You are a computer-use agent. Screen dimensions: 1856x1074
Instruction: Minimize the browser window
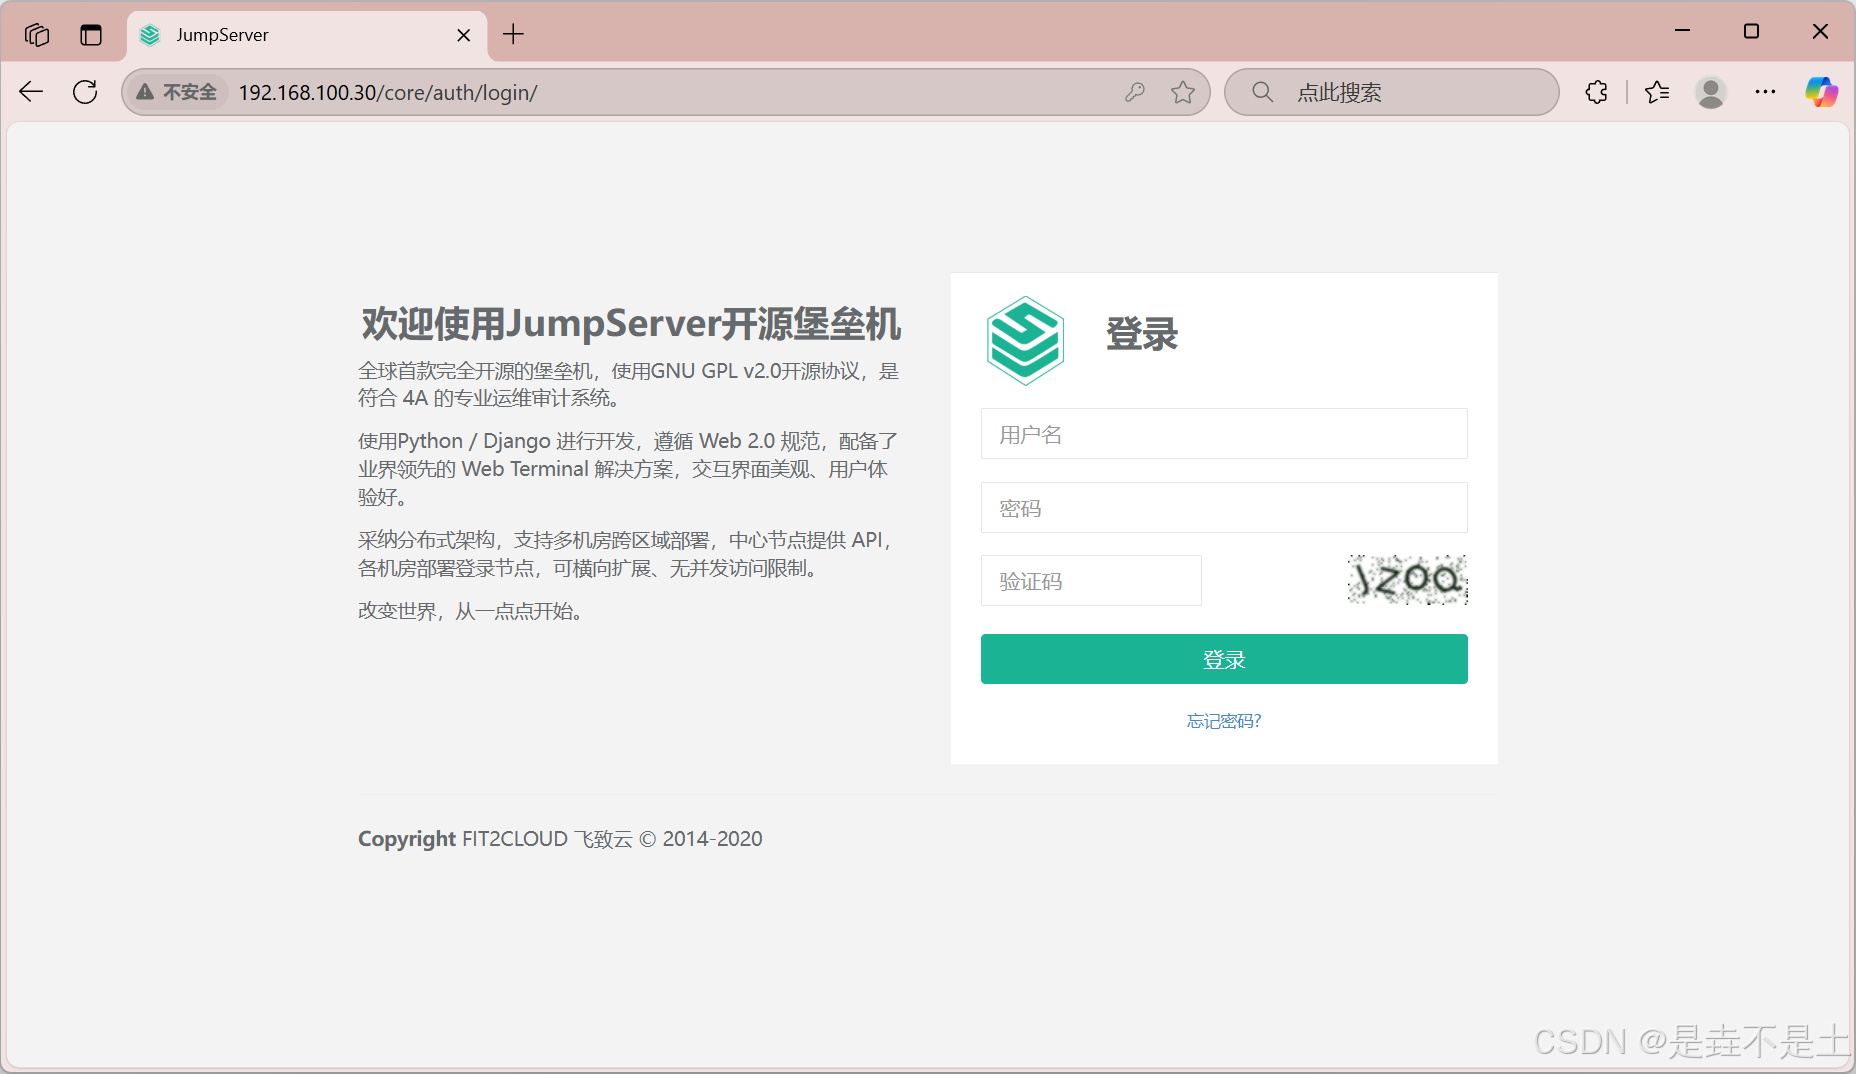1682,32
